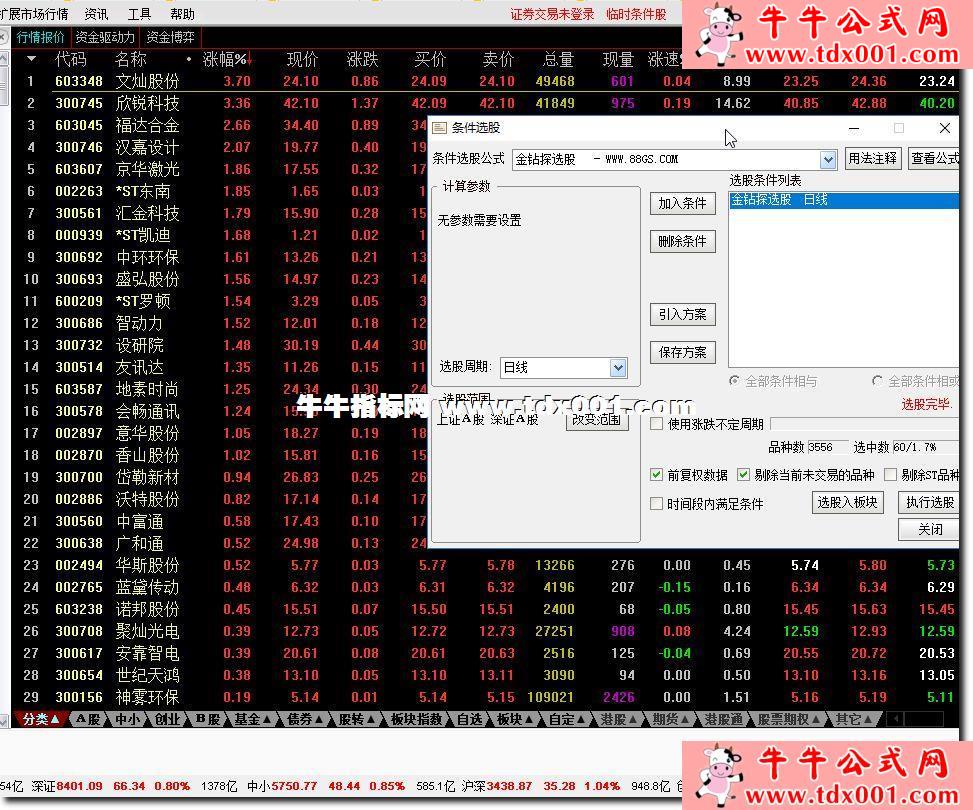Expand the 其它 bottom tab
Screen dimensions: 973x810
pyautogui.click(x=855, y=719)
